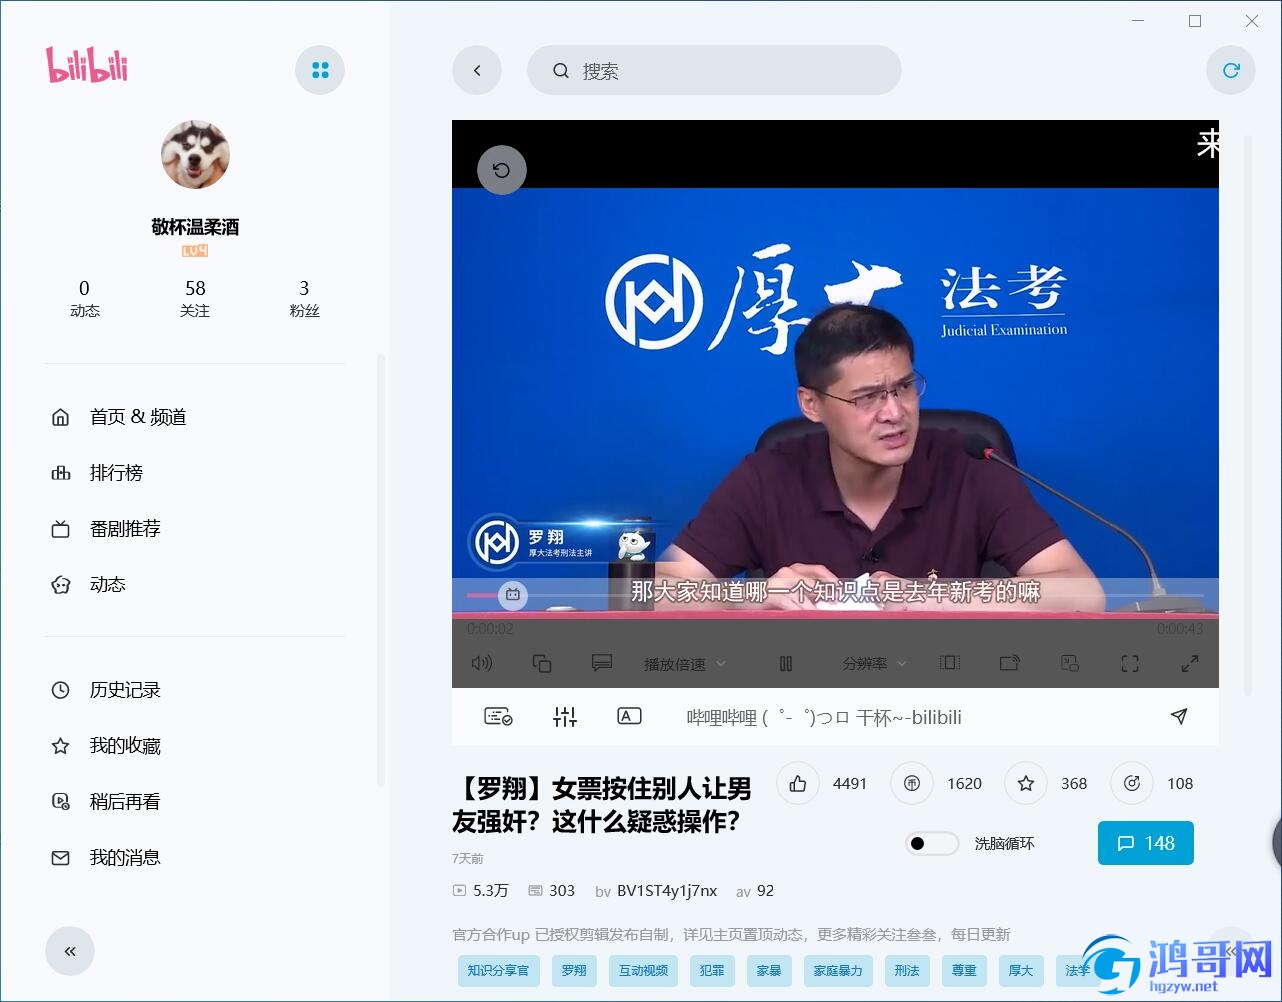Click the overlapping windows icon in player
Viewport: 1282px width, 1002px height.
(542, 663)
